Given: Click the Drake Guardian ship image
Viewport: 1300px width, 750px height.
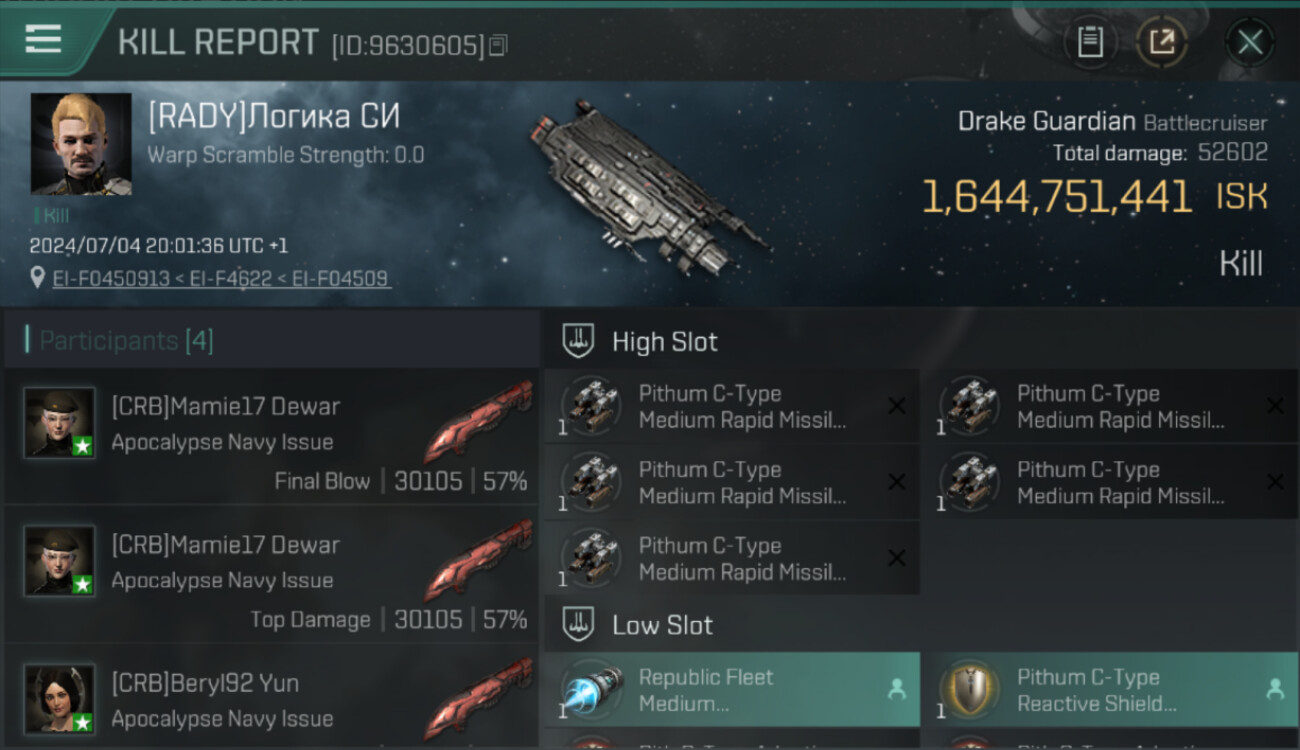Looking at the screenshot, I should click(648, 188).
